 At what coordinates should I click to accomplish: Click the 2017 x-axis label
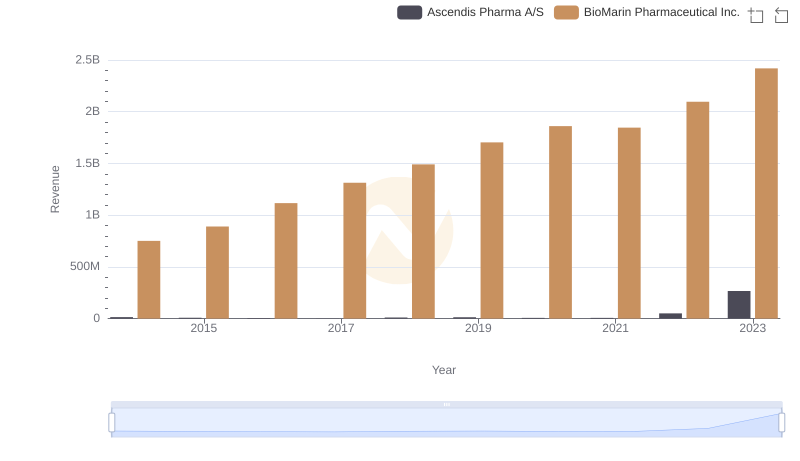[341, 328]
